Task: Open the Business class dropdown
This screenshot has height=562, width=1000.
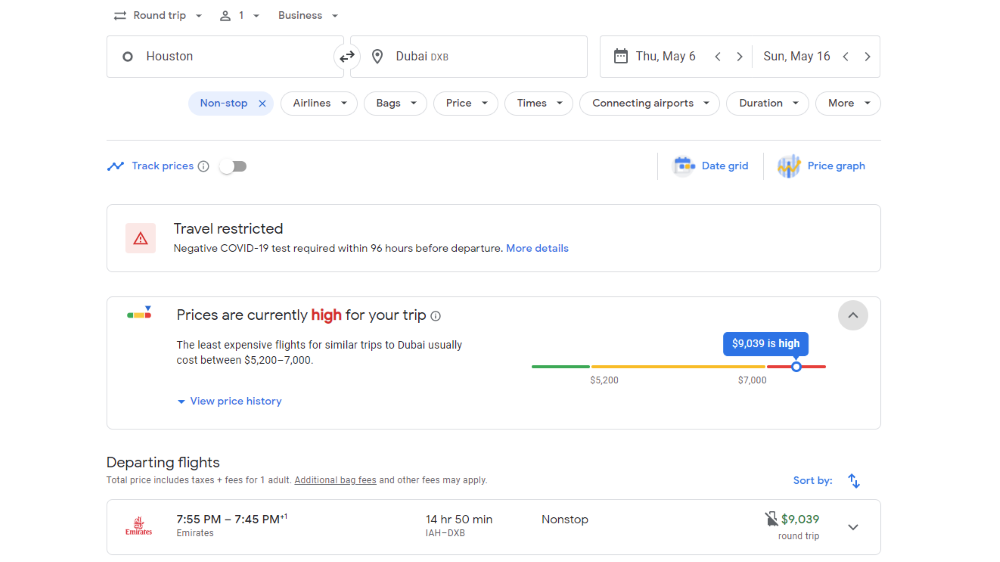Action: 308,16
